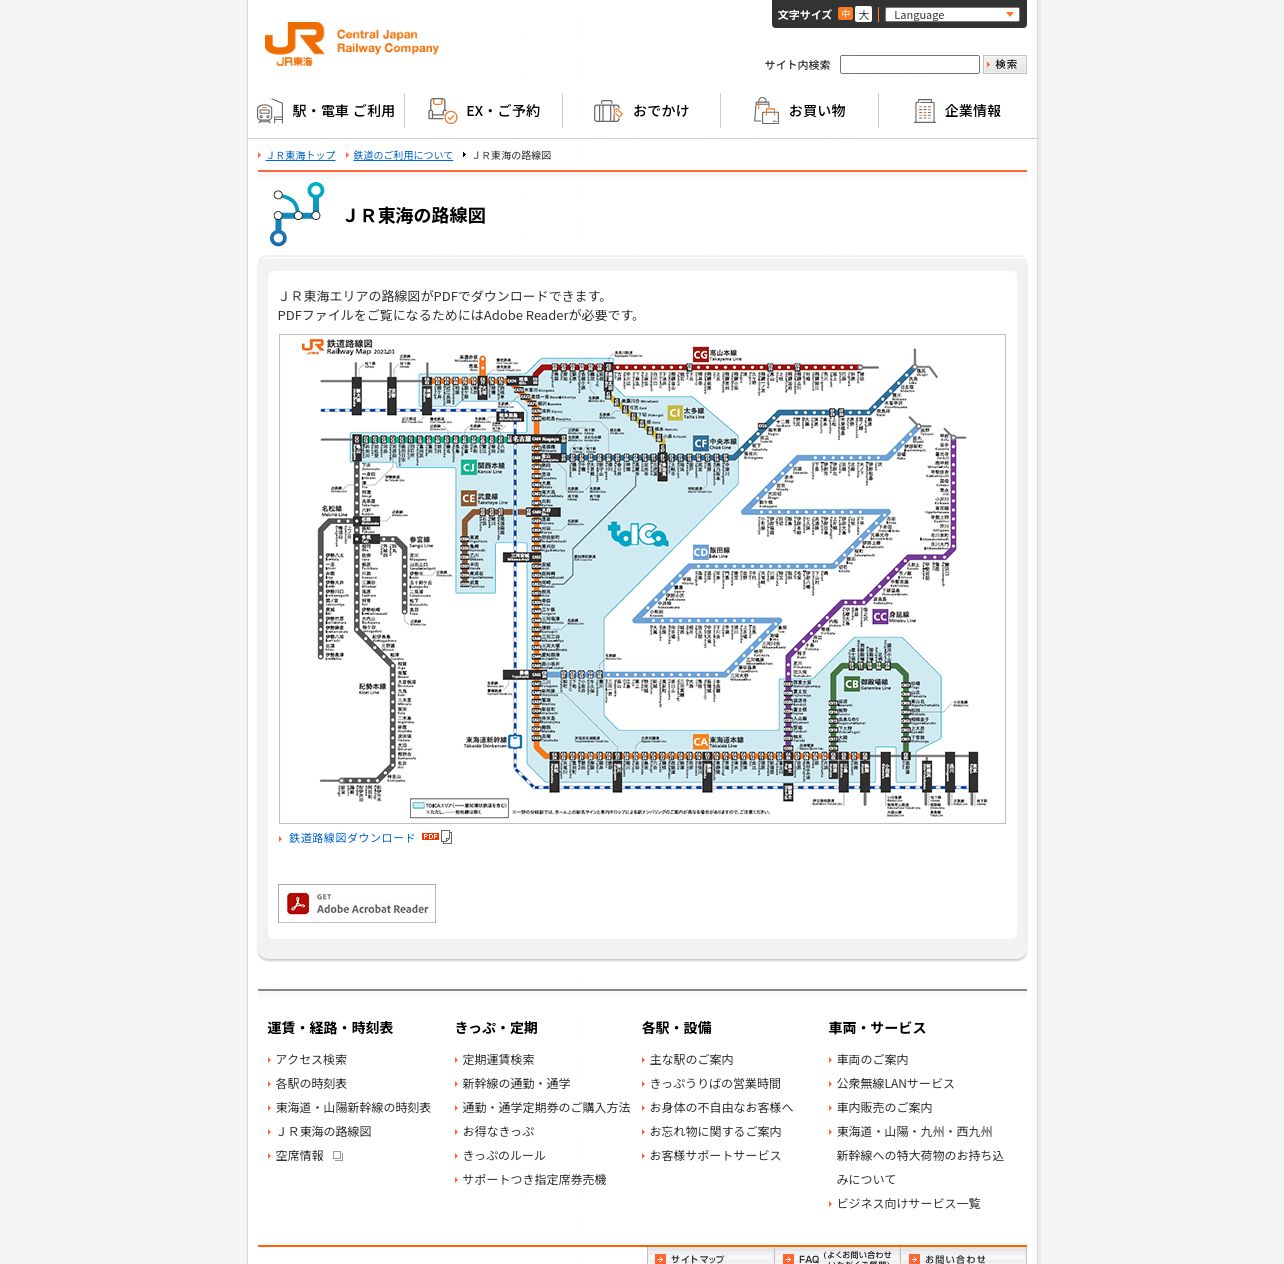1284x1264 pixels.
Task: Open the EX・ご予約 menu
Action: pyautogui.click(x=484, y=111)
